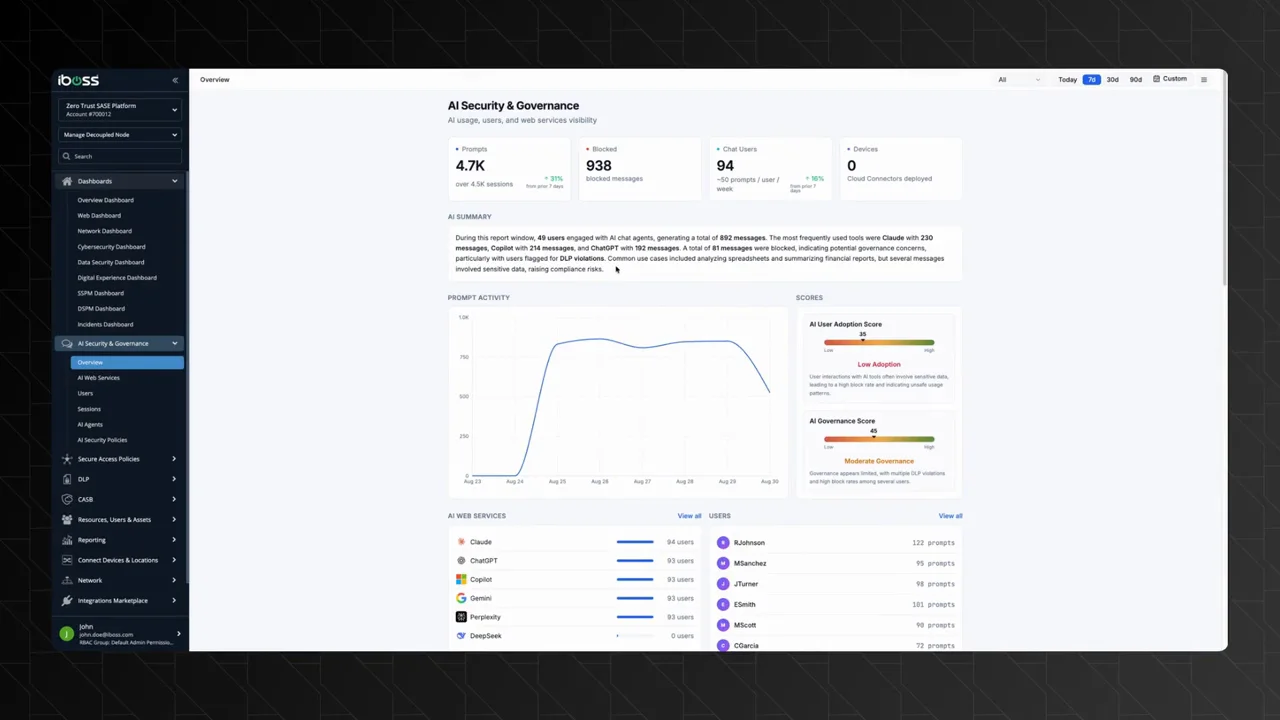Expand the DLP section chevron
The image size is (1280, 720).
(x=174, y=479)
